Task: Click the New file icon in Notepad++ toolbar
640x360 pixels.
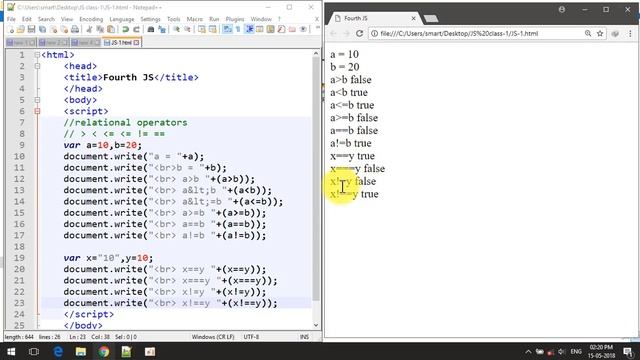Action: point(10,29)
